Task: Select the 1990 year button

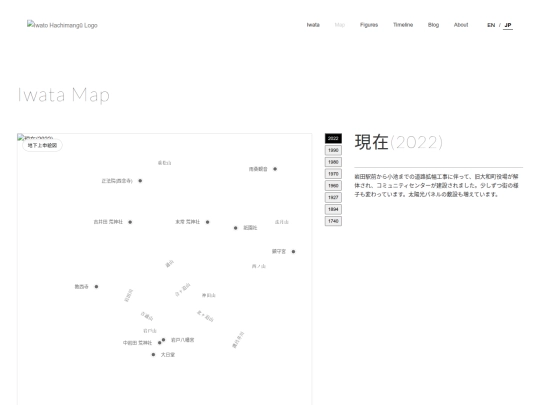Action: point(333,150)
